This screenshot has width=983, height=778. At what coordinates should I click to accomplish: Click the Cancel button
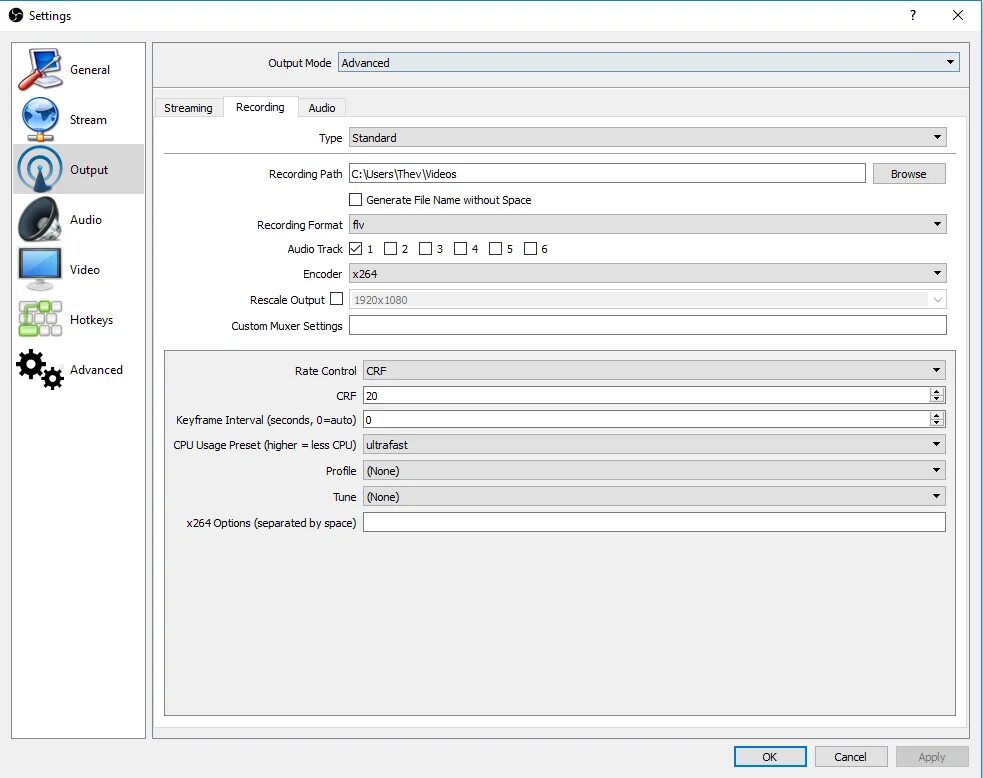point(850,757)
